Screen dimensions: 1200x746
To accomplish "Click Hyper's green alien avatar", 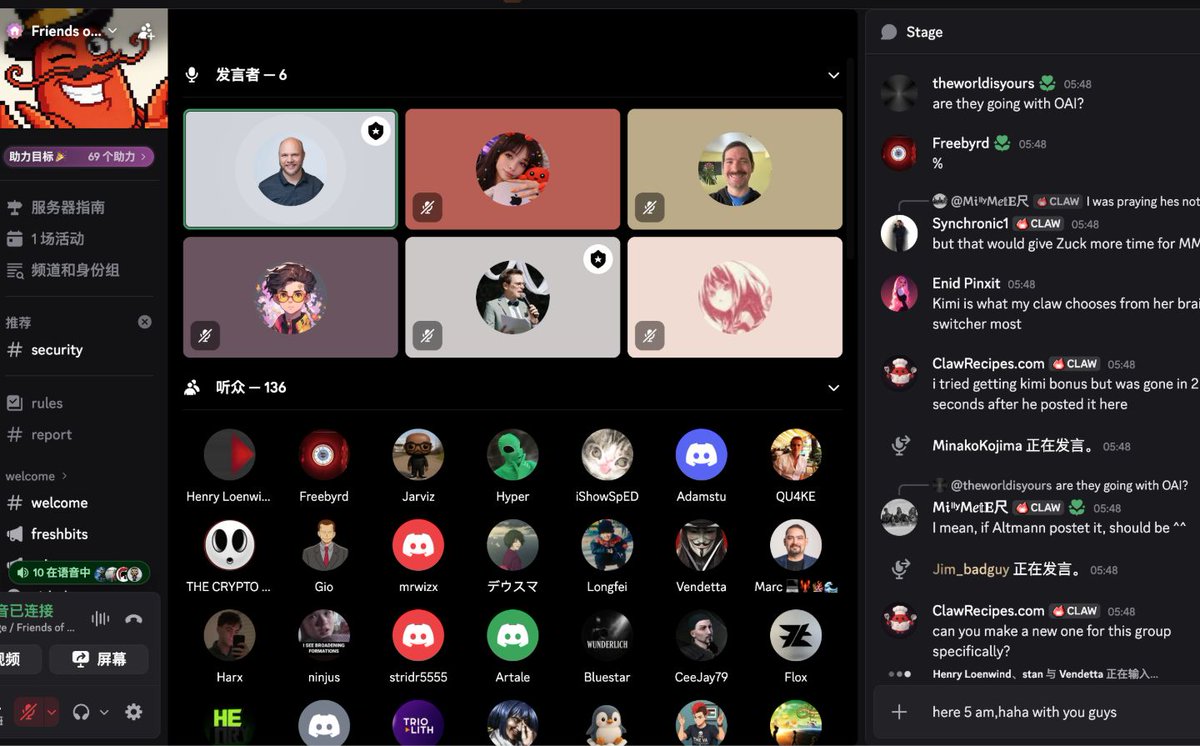I will [x=513, y=456].
